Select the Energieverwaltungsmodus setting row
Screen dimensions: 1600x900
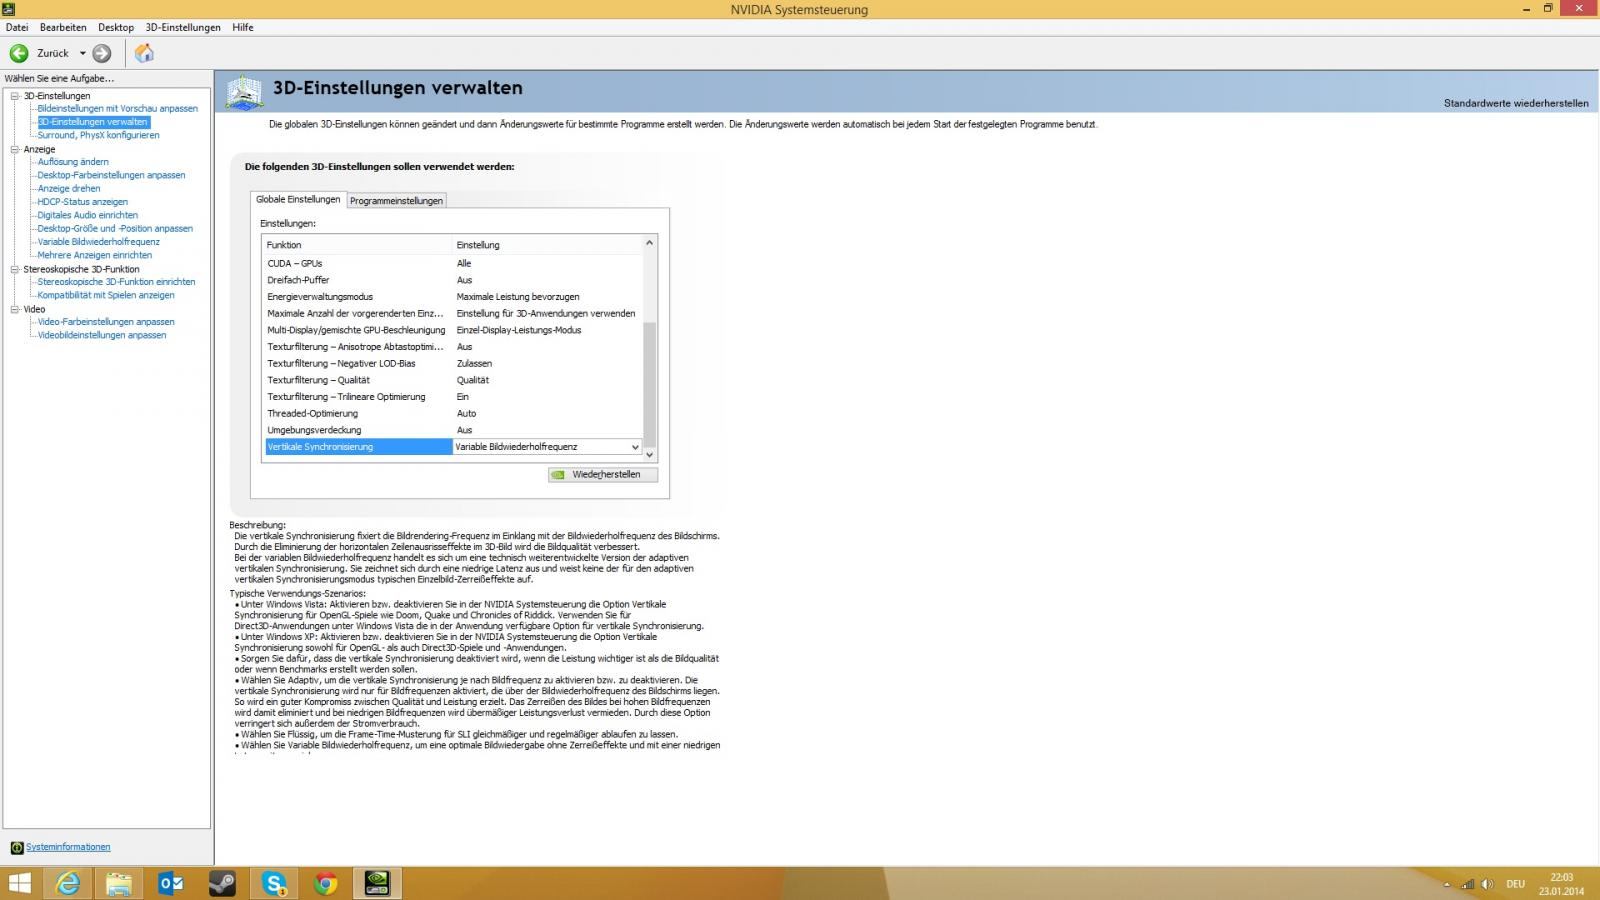[453, 297]
